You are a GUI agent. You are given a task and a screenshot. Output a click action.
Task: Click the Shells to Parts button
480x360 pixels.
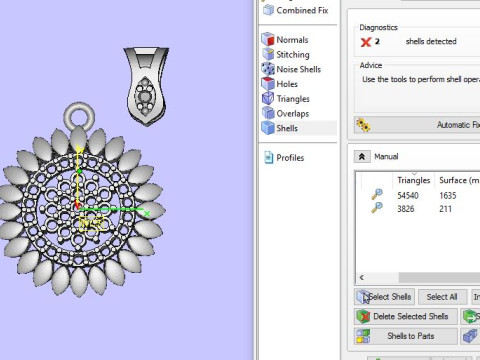(x=406, y=336)
